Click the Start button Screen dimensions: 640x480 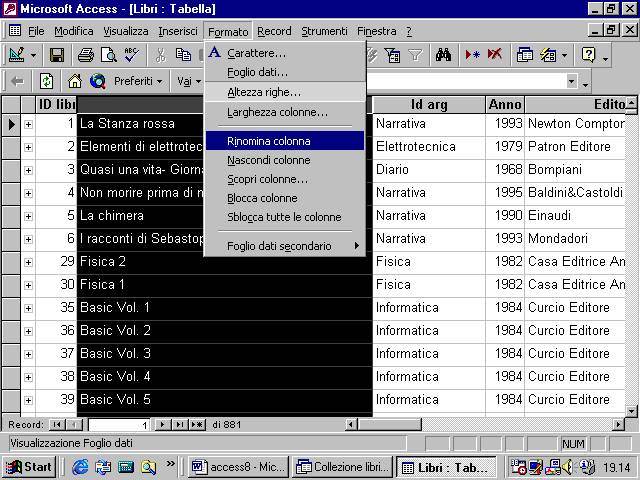point(29,467)
